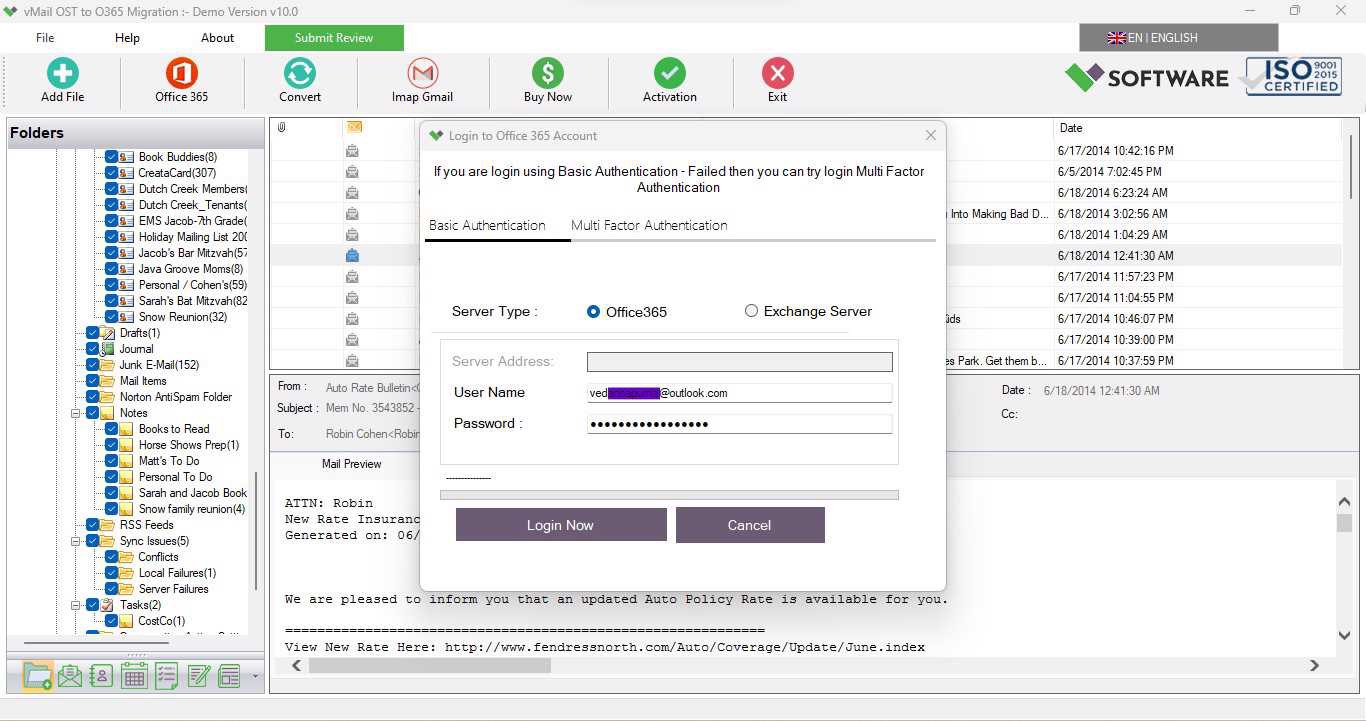
Task: Click the Submit Review menu item
Action: tap(334, 38)
